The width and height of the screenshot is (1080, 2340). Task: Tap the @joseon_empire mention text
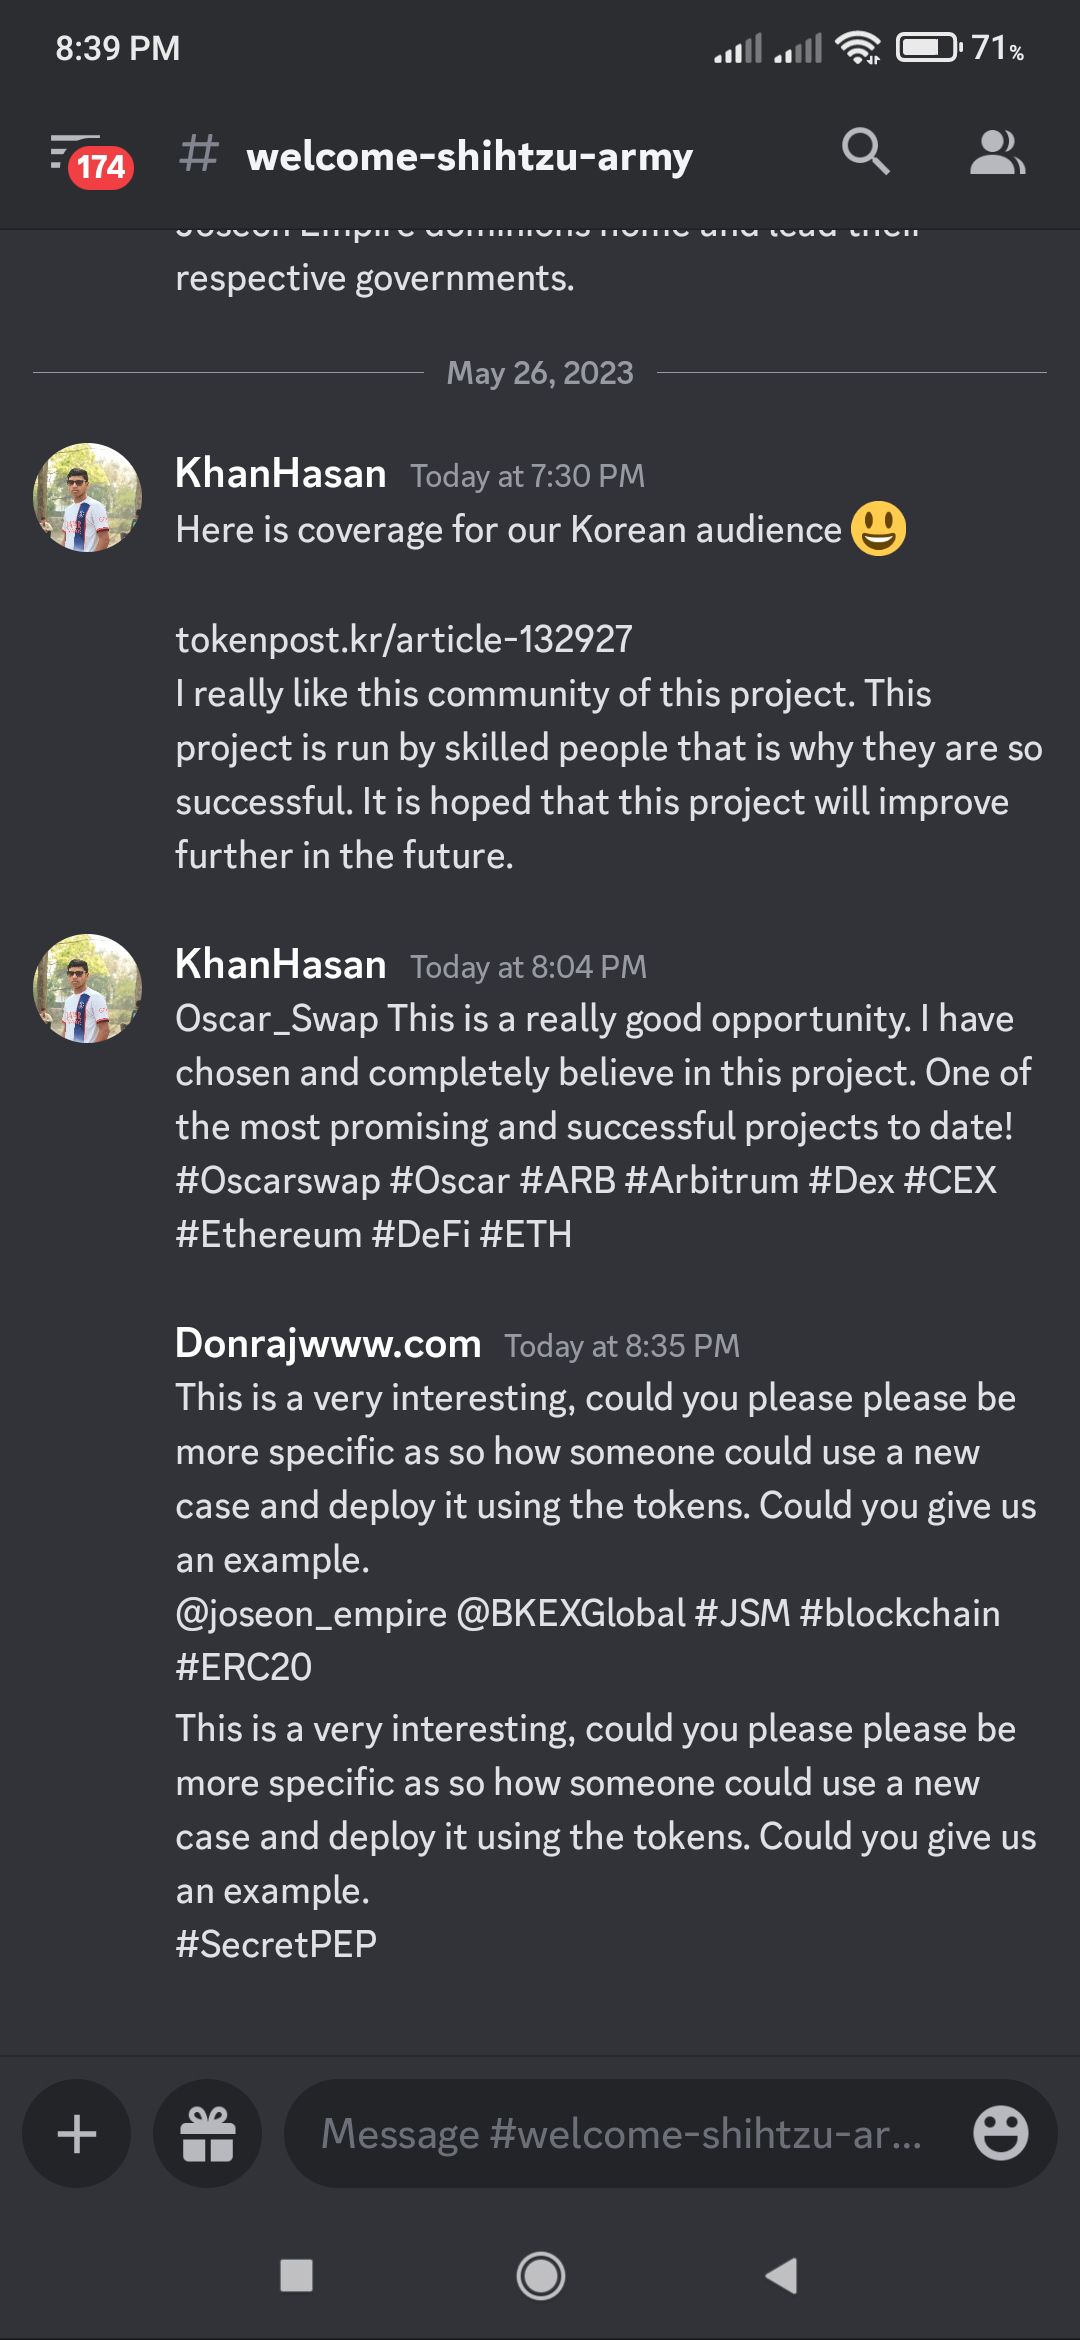(311, 1614)
